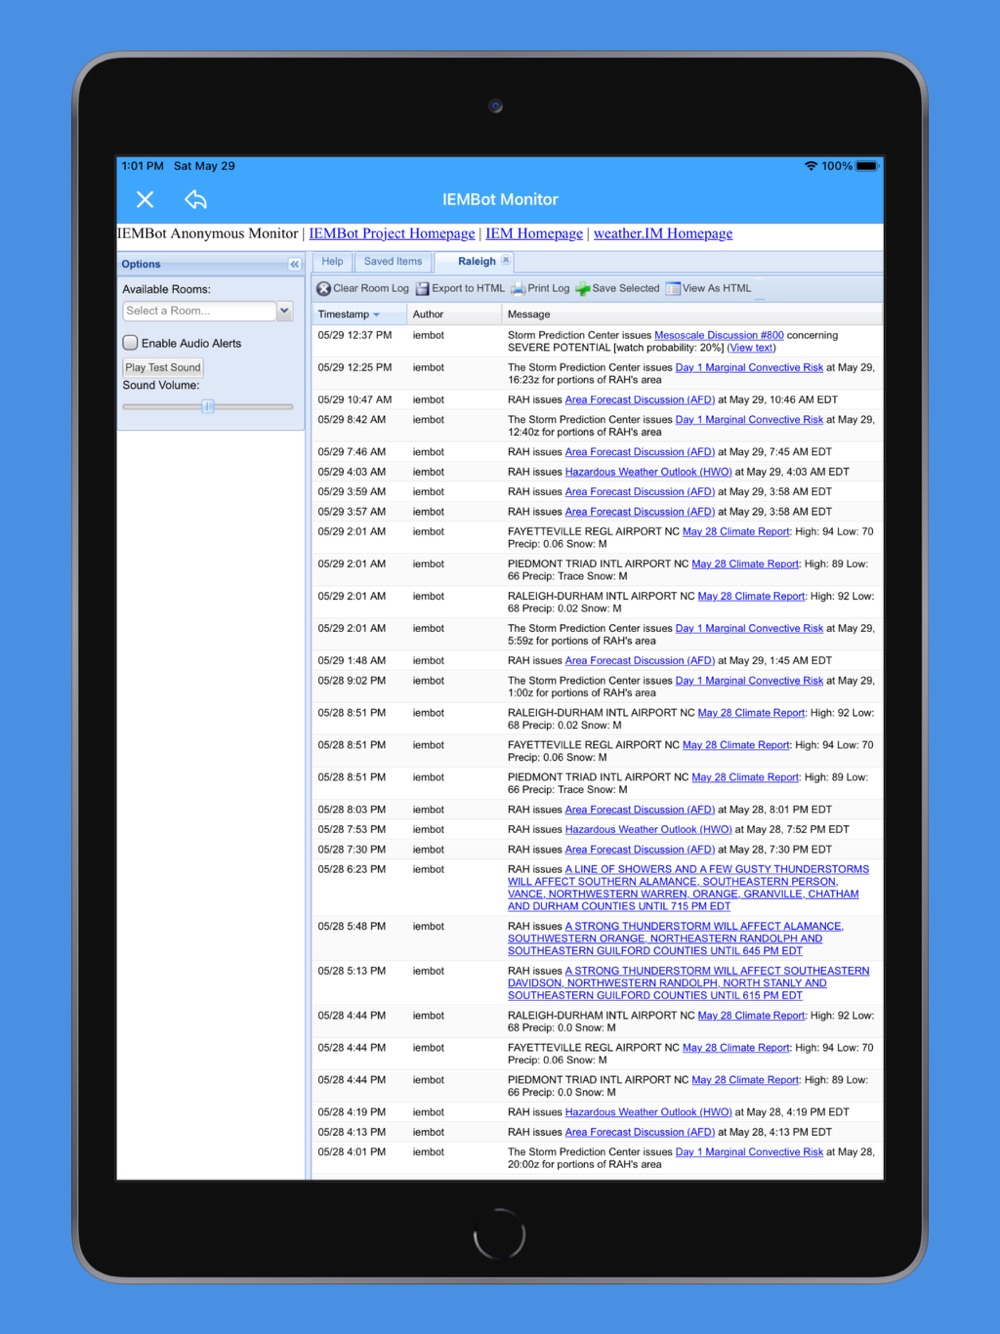Click the Sound Volume slider handle
Screen dimensions: 1000x1334
coord(208,406)
